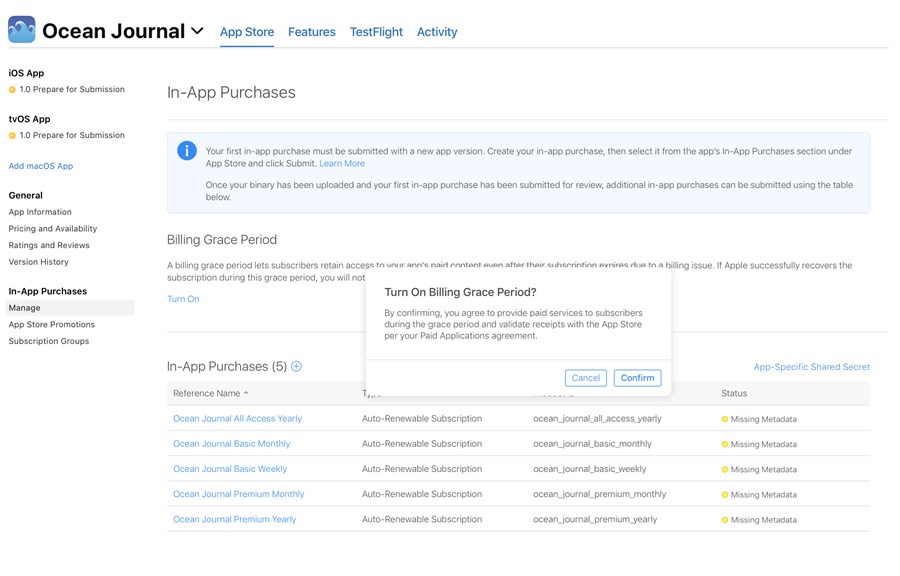The image size is (900, 576).
Task: Select Manage under In-App Purchases
Action: [x=70, y=308]
